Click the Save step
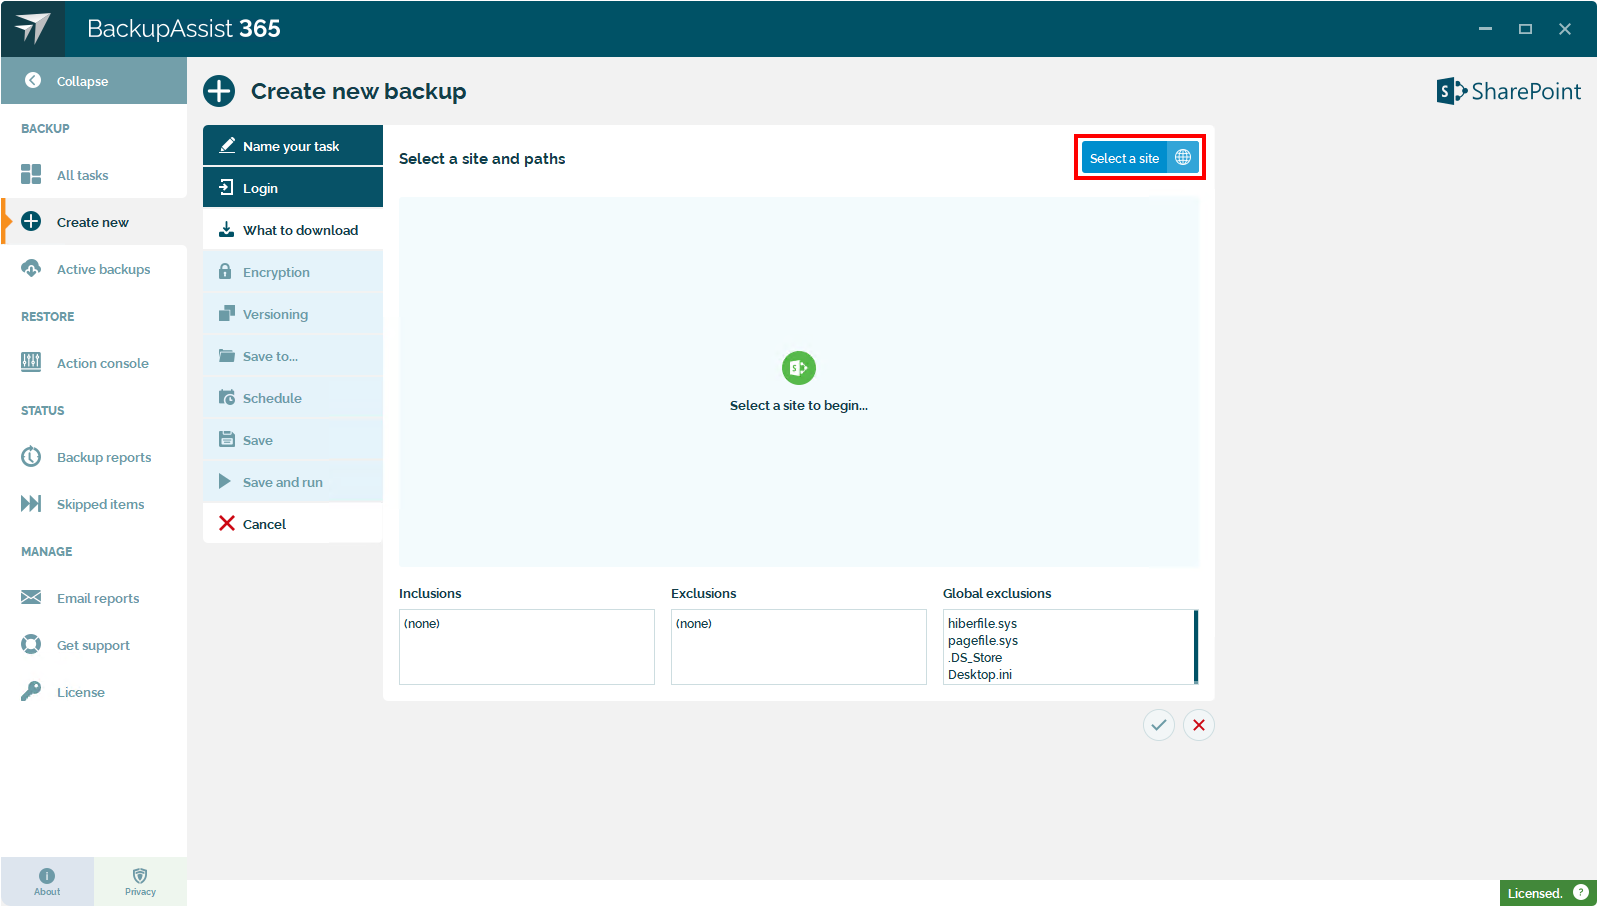Viewport: 1598px width, 906px height. pos(293,440)
